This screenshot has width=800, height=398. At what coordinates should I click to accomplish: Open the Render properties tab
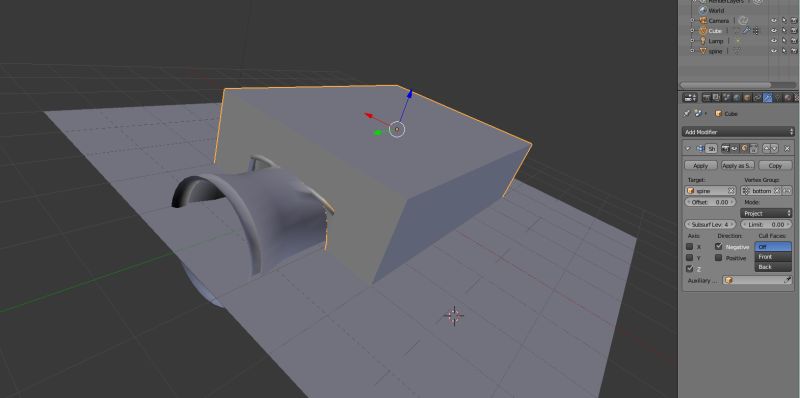706,97
